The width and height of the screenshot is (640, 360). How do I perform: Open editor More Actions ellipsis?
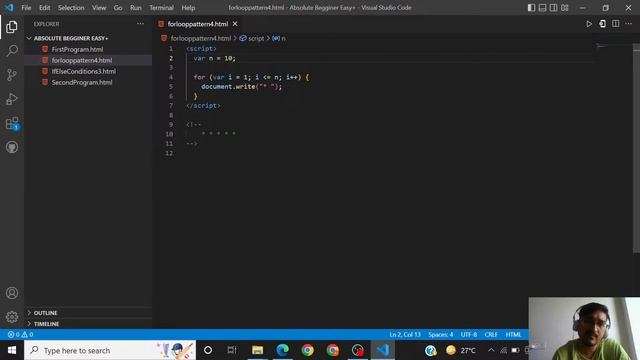pos(629,24)
